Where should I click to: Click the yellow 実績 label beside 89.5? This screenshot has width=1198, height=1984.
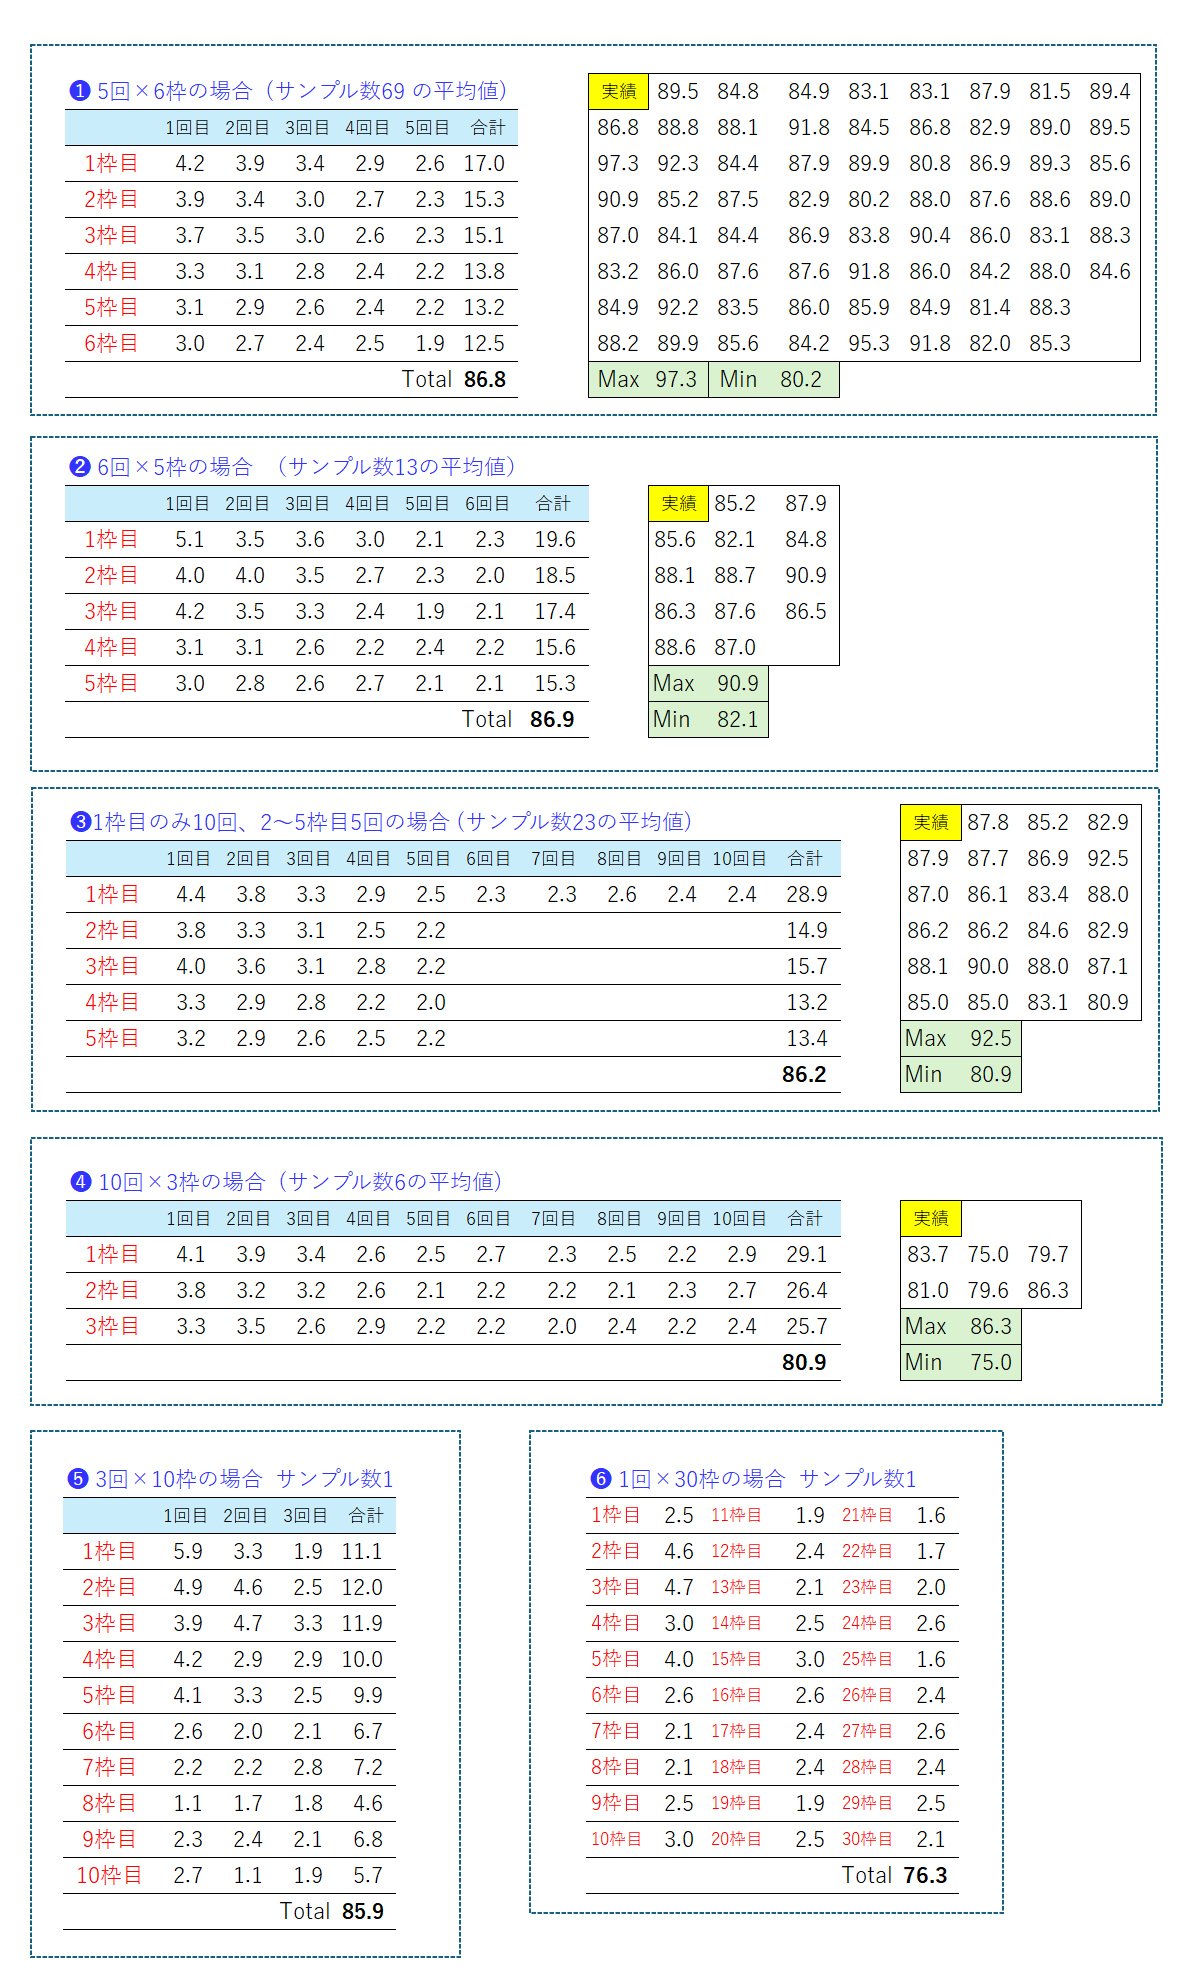(618, 92)
